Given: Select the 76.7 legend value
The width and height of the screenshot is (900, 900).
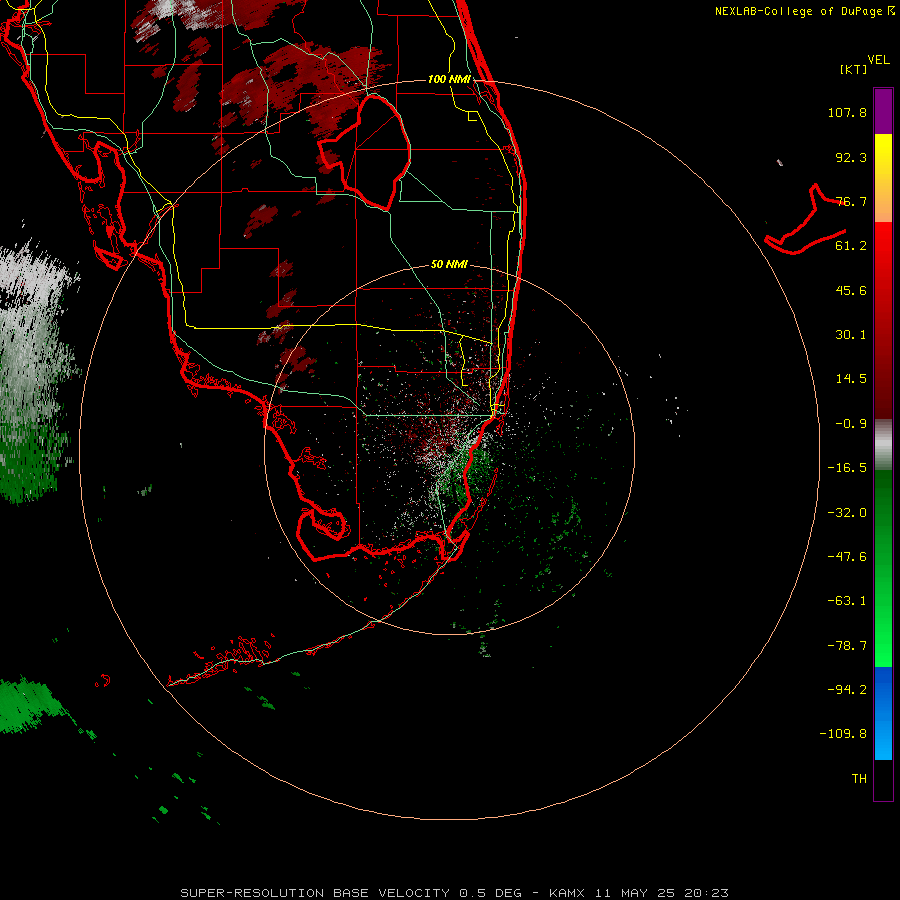Looking at the screenshot, I should point(851,201).
